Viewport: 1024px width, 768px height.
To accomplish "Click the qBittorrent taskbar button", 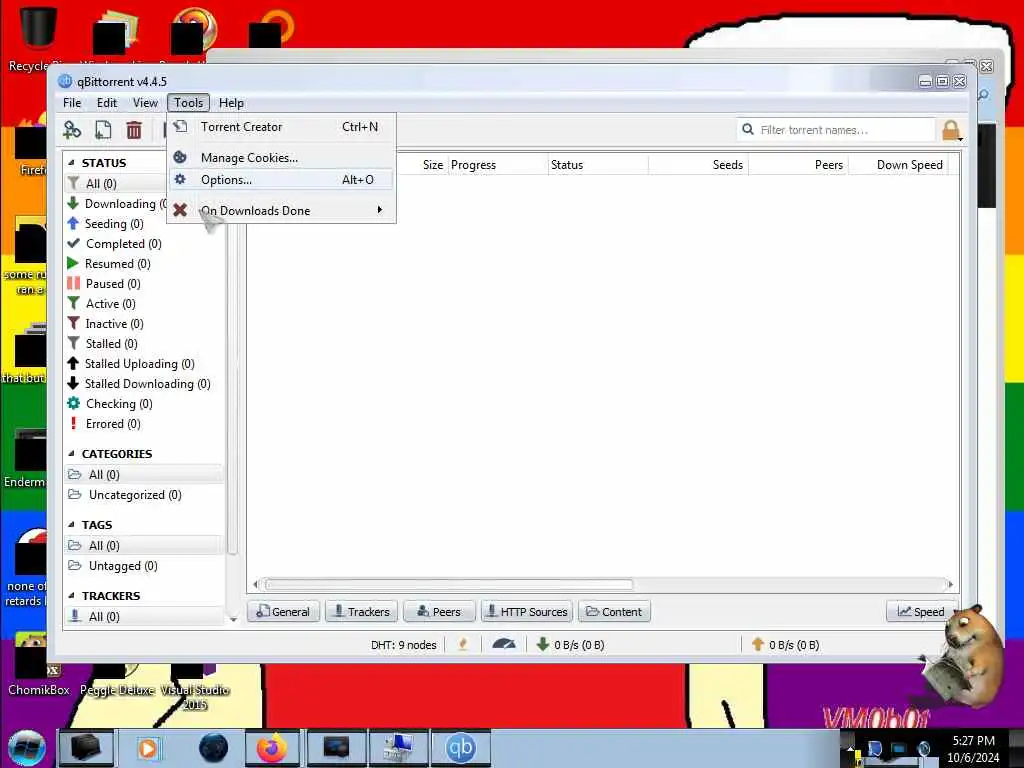I will tap(460, 748).
